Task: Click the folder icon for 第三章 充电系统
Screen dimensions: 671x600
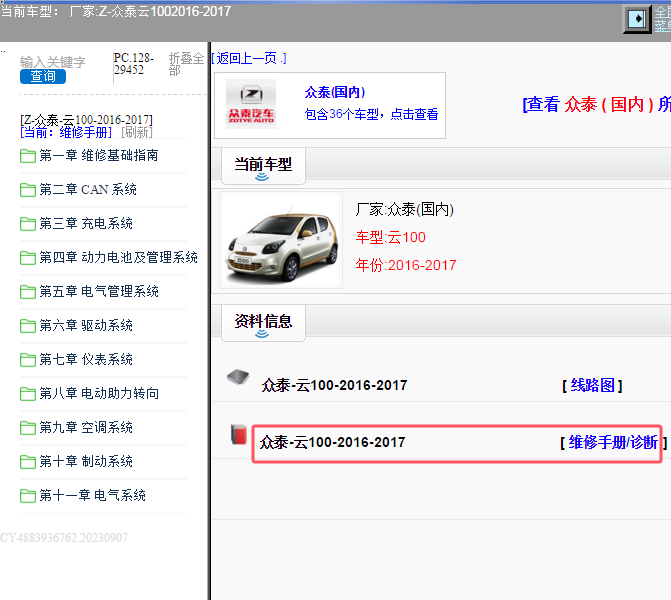Action: pyautogui.click(x=28, y=224)
